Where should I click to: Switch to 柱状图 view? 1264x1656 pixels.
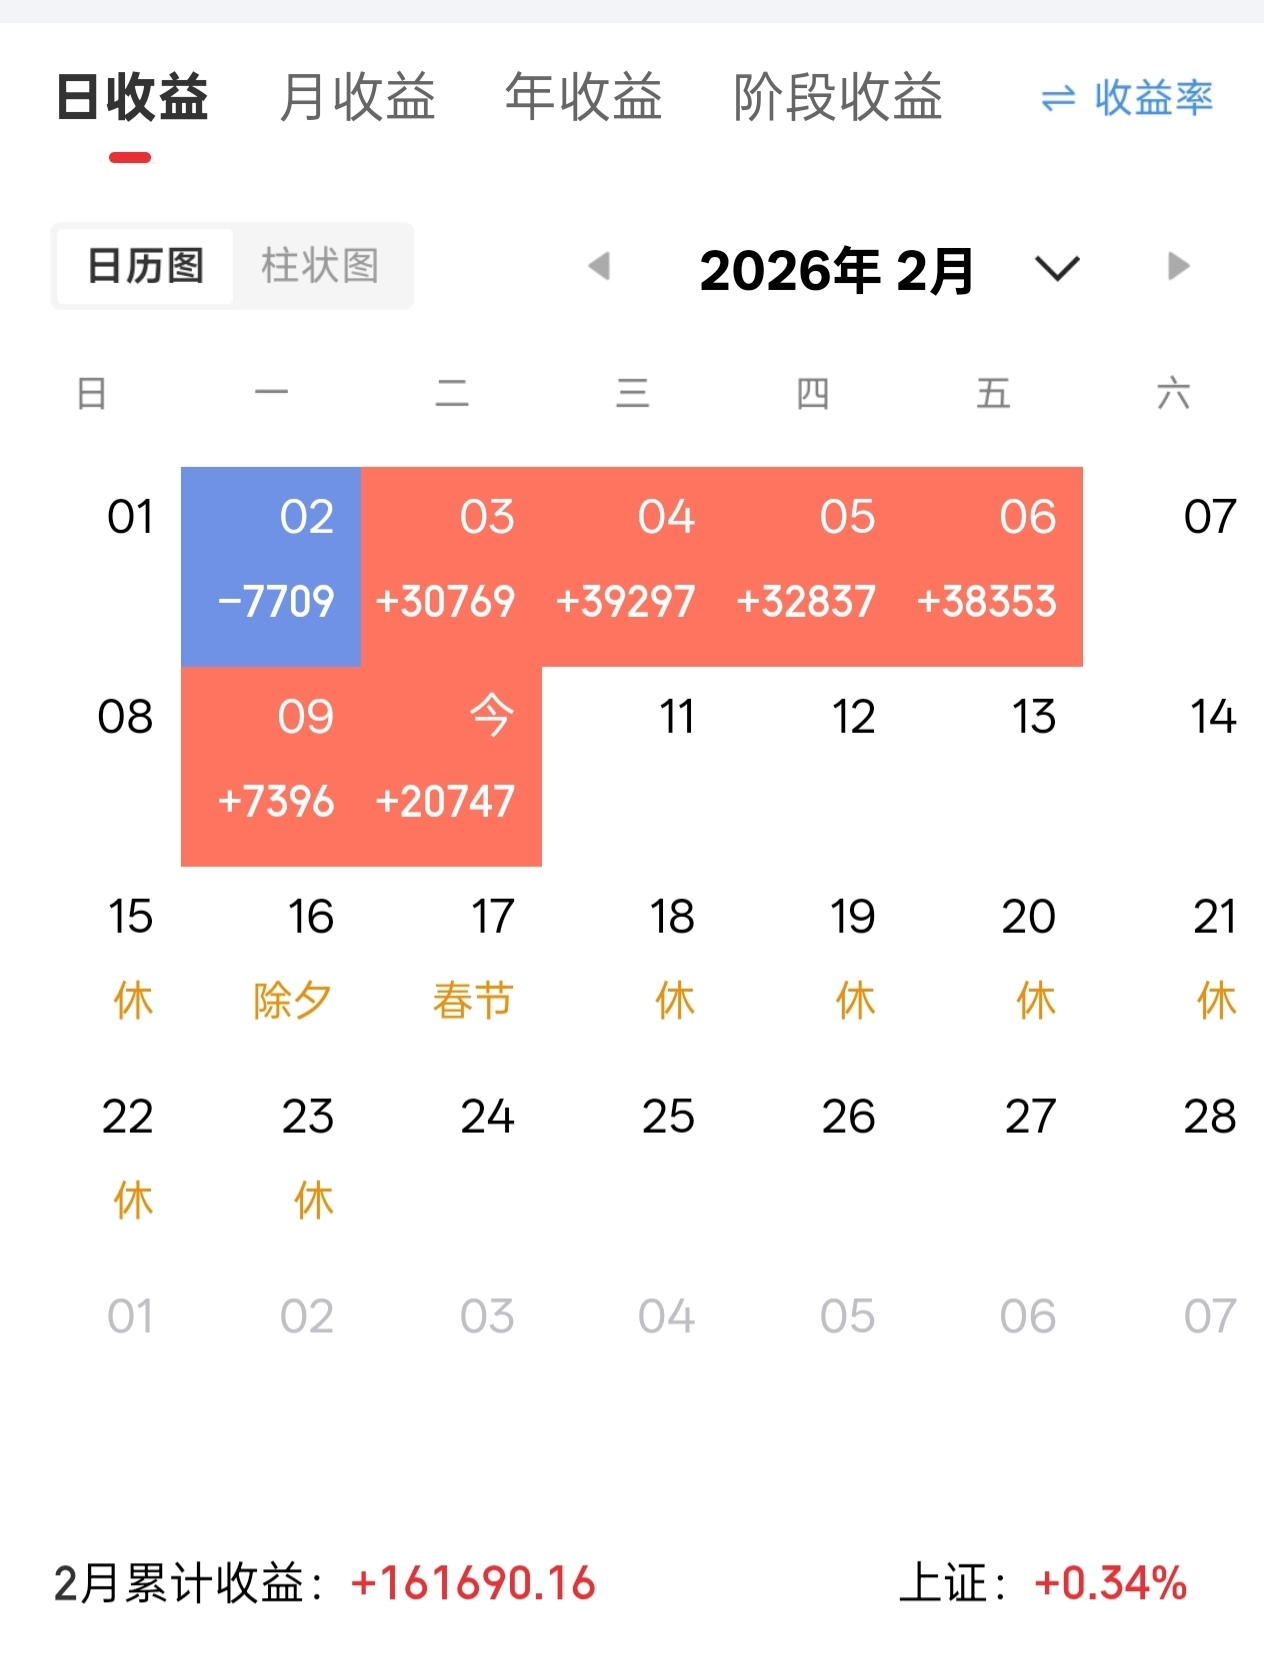(320, 266)
